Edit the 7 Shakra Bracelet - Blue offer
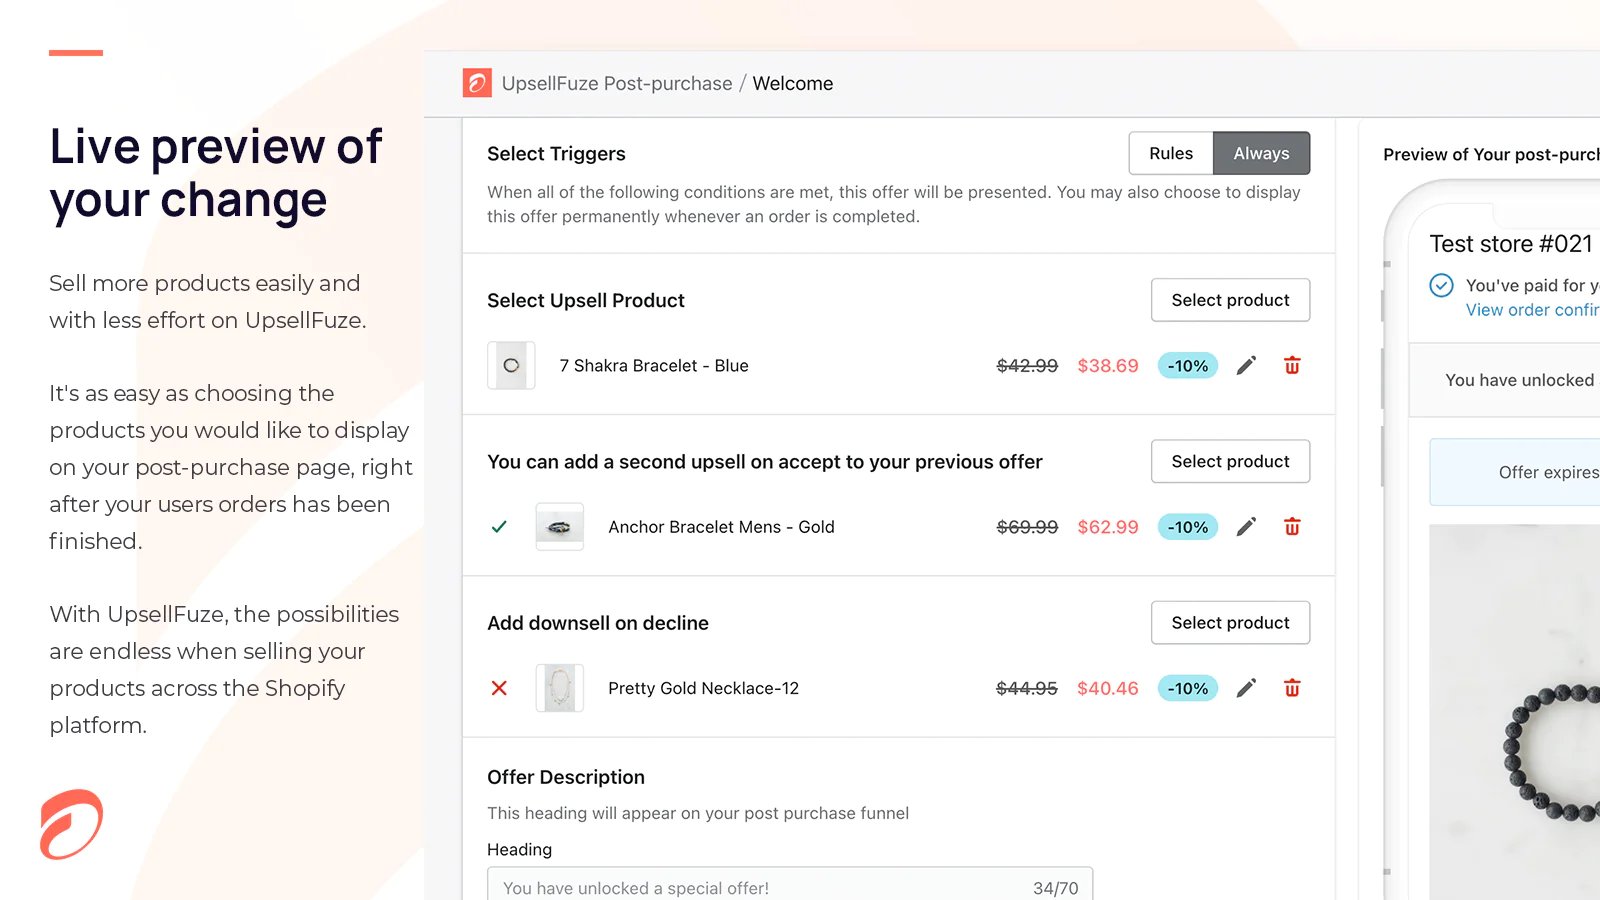 click(x=1246, y=366)
